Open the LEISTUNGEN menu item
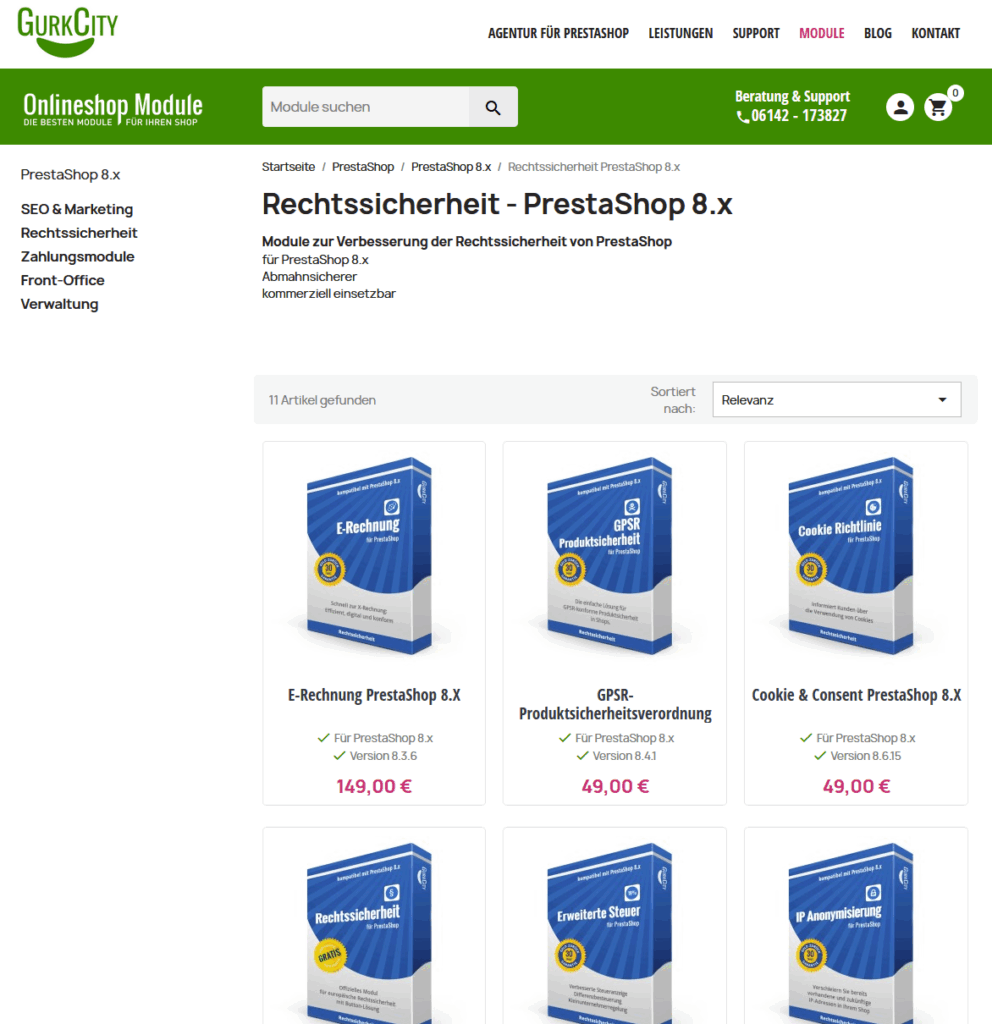This screenshot has height=1024, width=992. tap(680, 33)
